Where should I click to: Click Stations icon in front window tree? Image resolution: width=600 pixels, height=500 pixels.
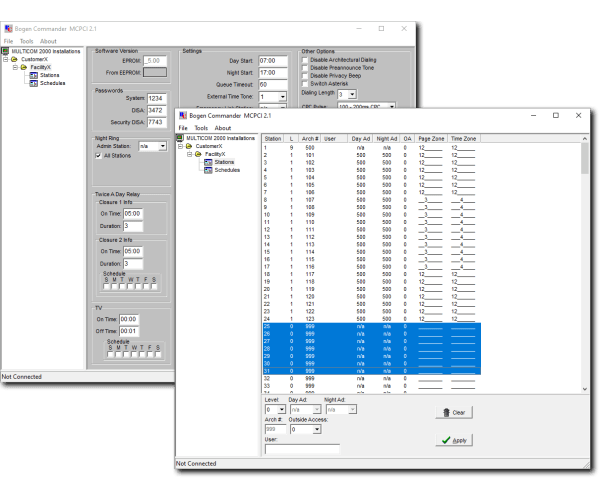[208, 162]
